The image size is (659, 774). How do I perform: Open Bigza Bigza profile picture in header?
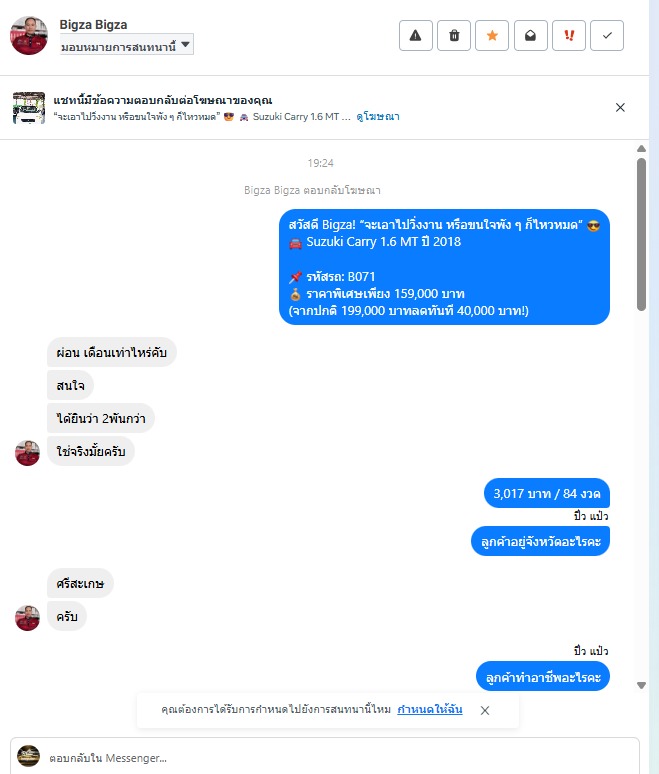click(x=29, y=36)
